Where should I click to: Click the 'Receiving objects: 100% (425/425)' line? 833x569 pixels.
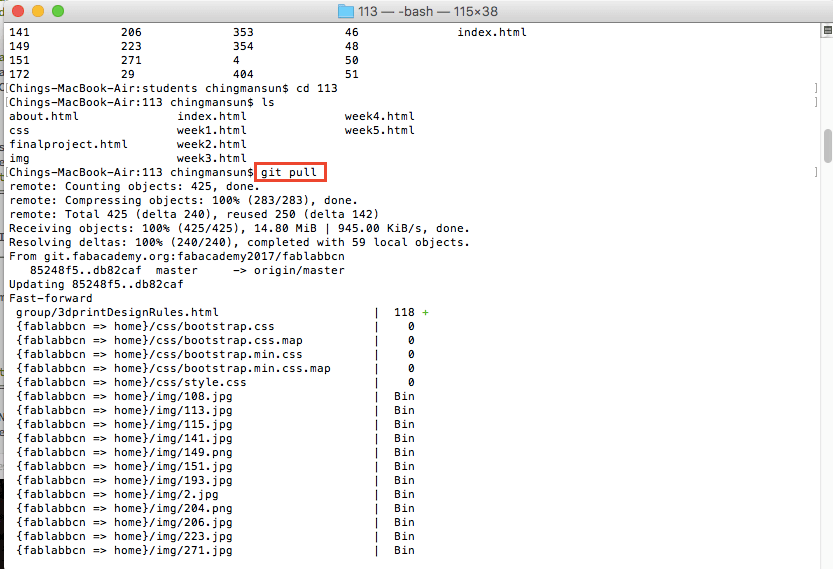239,228
